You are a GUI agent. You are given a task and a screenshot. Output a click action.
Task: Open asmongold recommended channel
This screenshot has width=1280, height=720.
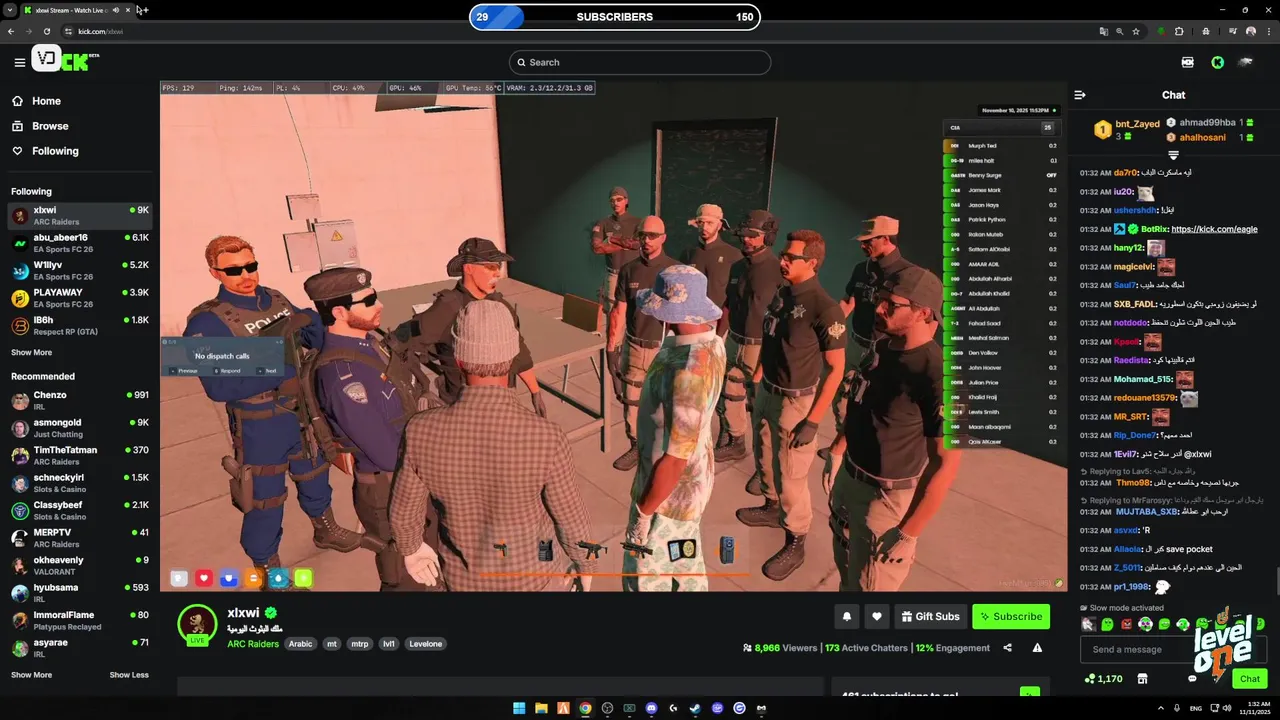tap(80, 428)
